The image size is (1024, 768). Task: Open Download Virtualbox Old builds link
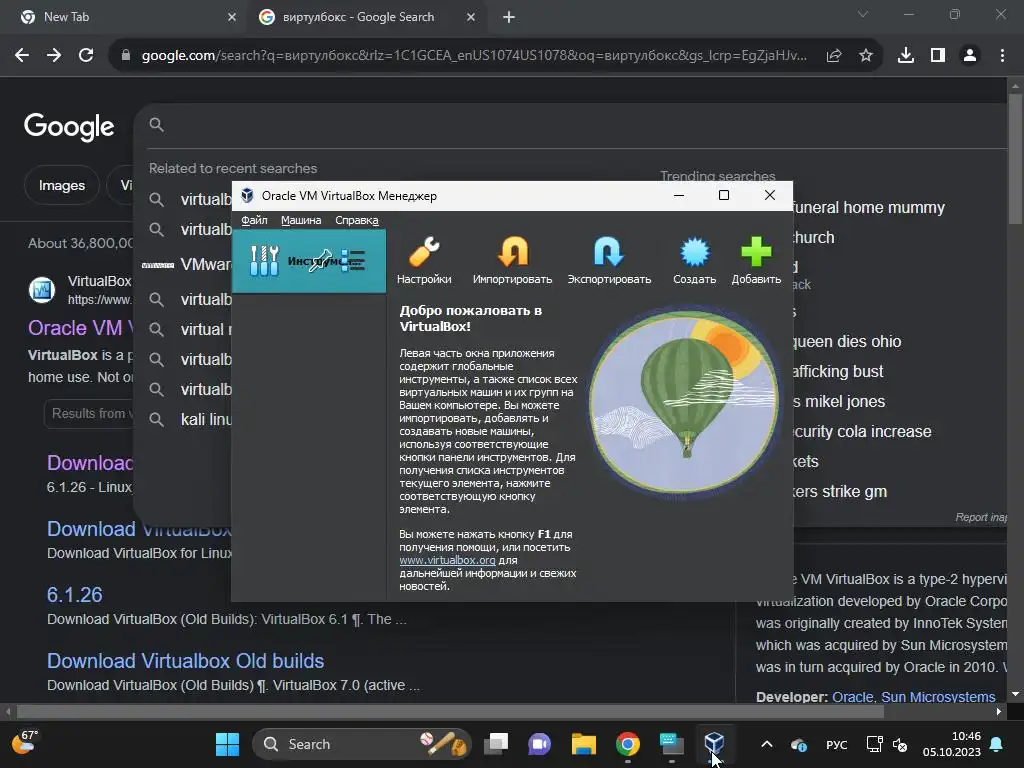(185, 661)
